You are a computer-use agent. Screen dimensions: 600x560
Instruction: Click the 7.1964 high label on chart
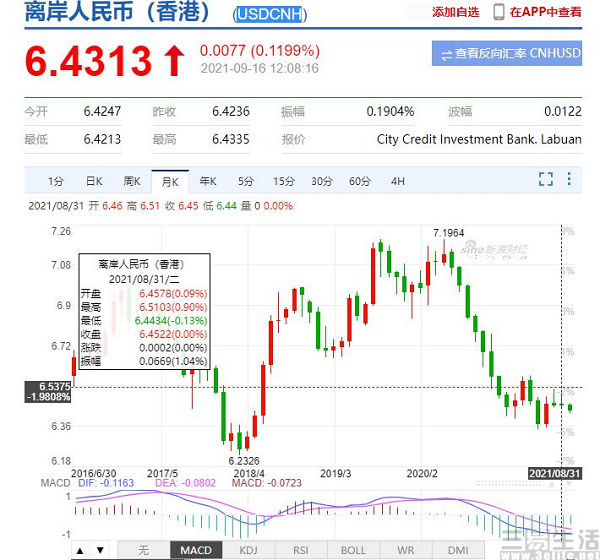pyautogui.click(x=448, y=233)
